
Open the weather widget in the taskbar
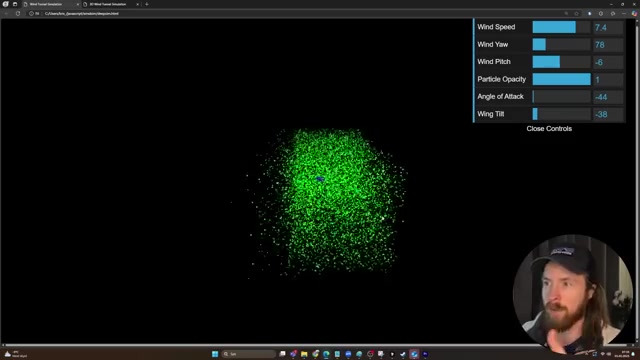[16, 354]
